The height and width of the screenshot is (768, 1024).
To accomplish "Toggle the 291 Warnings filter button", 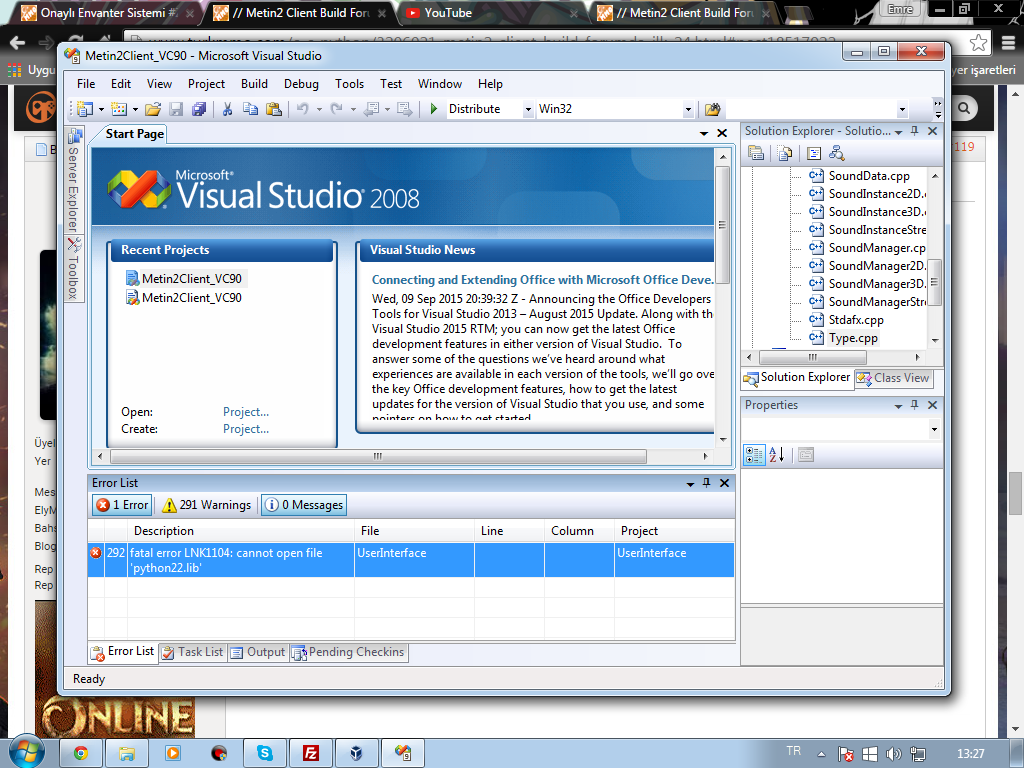I will tap(206, 505).
